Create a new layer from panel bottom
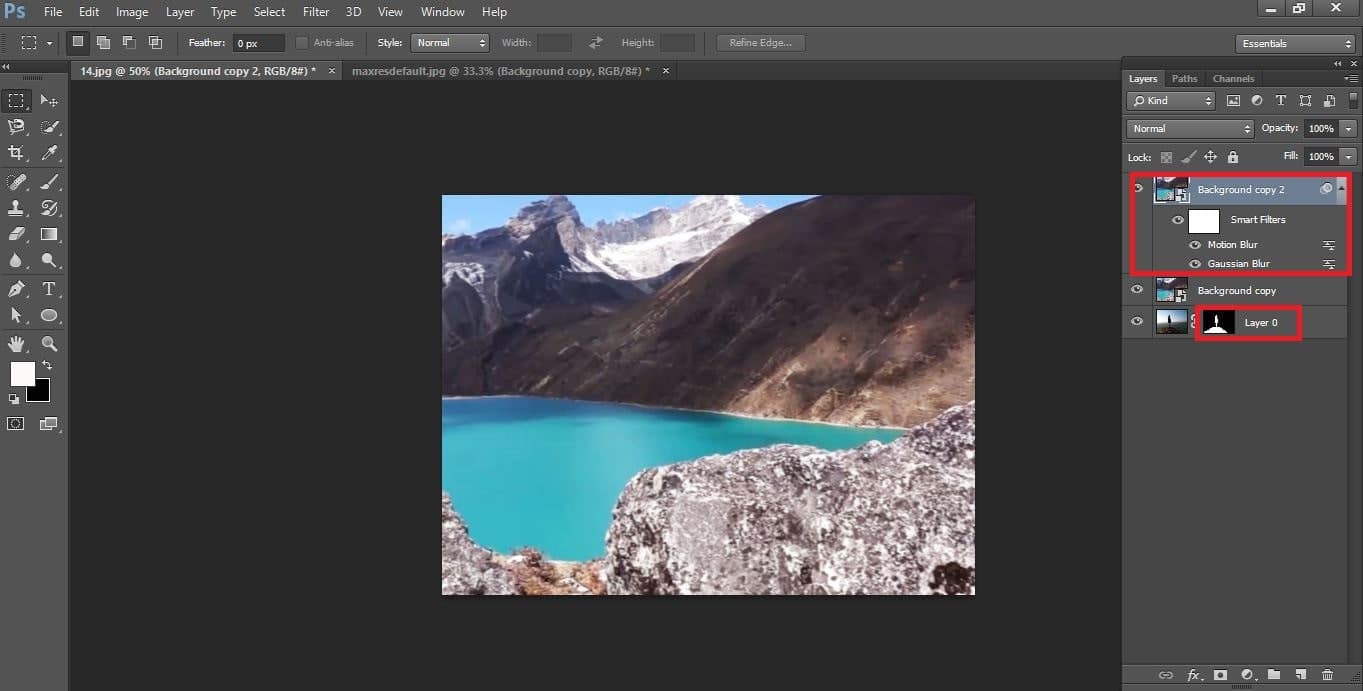The image size is (1363, 691). click(1301, 675)
